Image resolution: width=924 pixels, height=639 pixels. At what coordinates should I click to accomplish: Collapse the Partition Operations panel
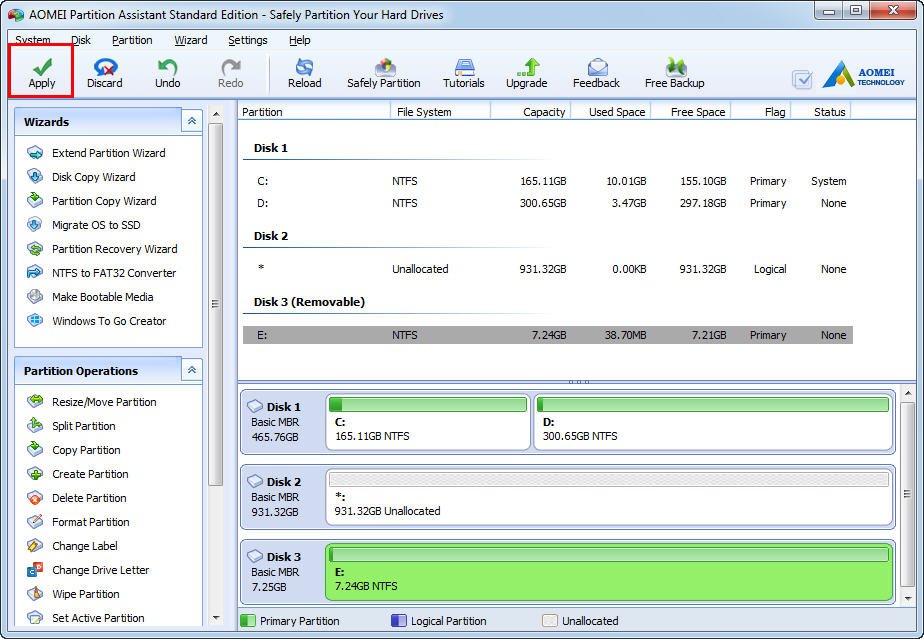[x=191, y=370]
